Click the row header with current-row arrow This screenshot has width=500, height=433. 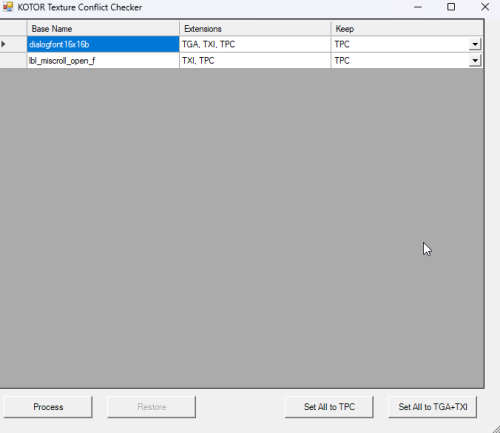pyautogui.click(x=13, y=44)
